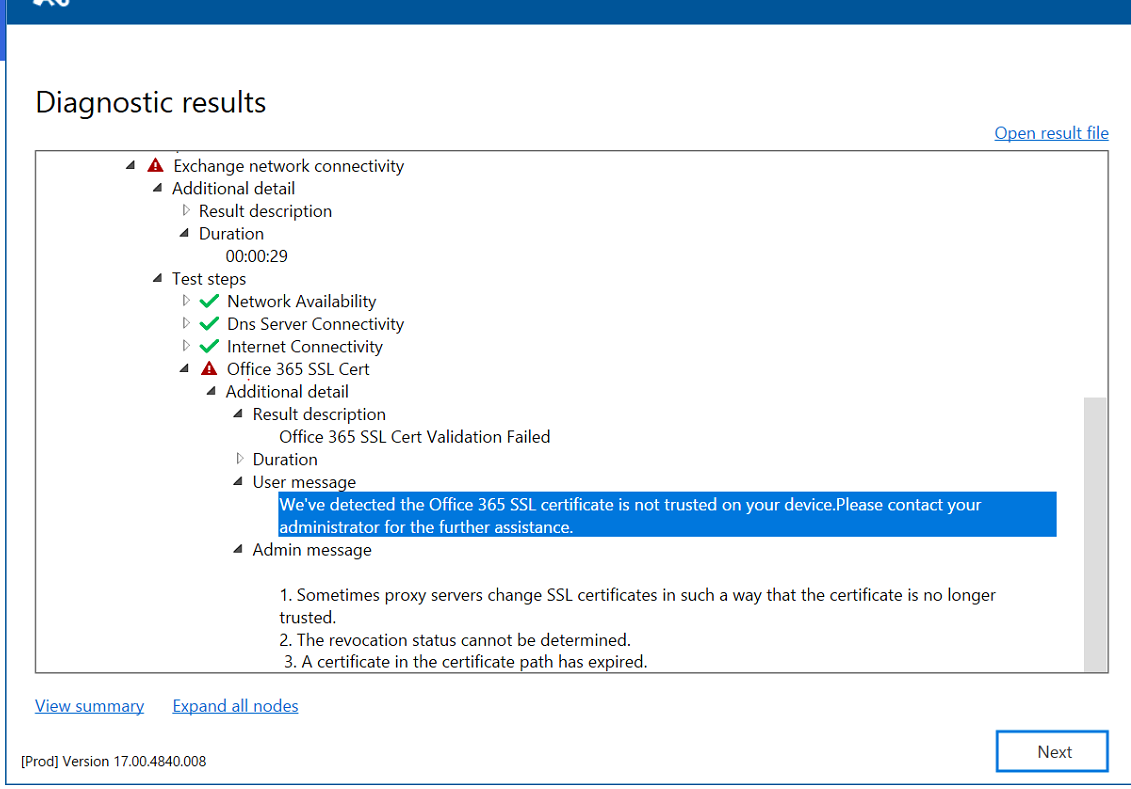Click the highlighted SSL not trusted user message
1131x789 pixels.
(x=667, y=515)
